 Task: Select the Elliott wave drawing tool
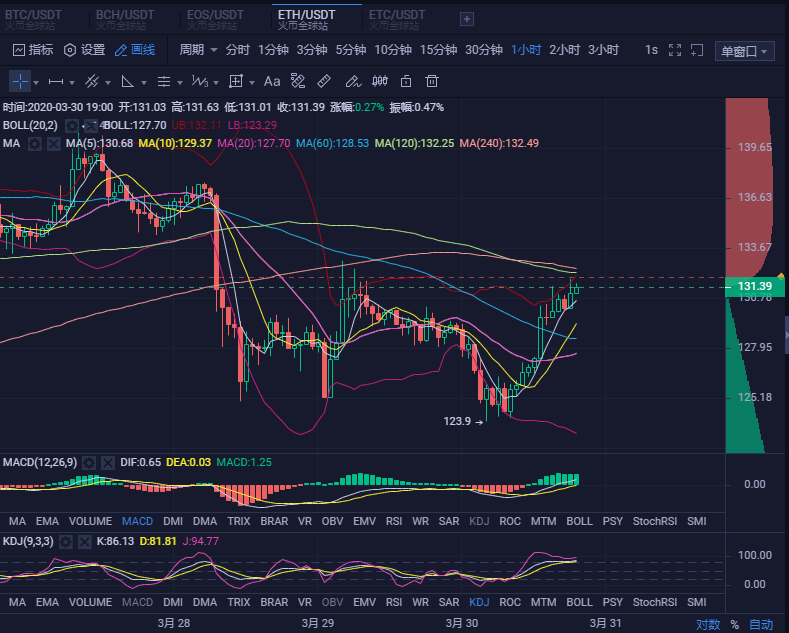(200, 82)
